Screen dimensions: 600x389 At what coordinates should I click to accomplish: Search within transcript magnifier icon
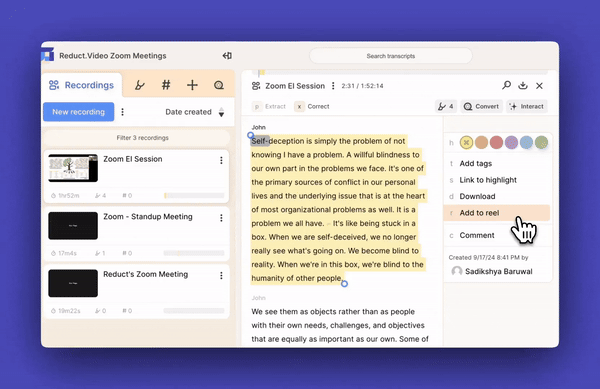coord(506,85)
